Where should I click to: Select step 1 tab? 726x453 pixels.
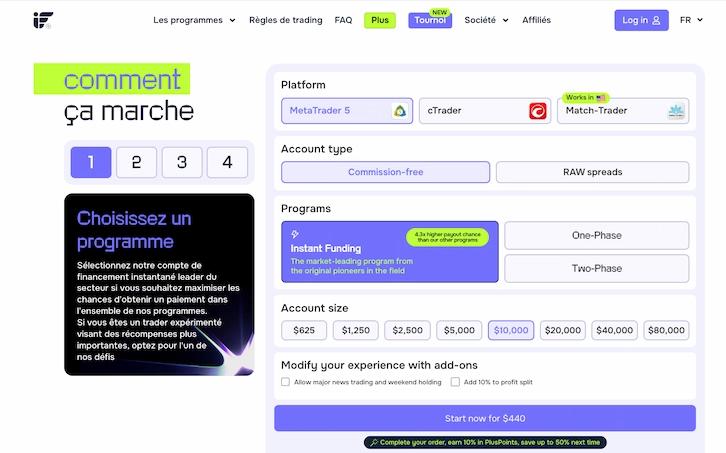click(91, 162)
